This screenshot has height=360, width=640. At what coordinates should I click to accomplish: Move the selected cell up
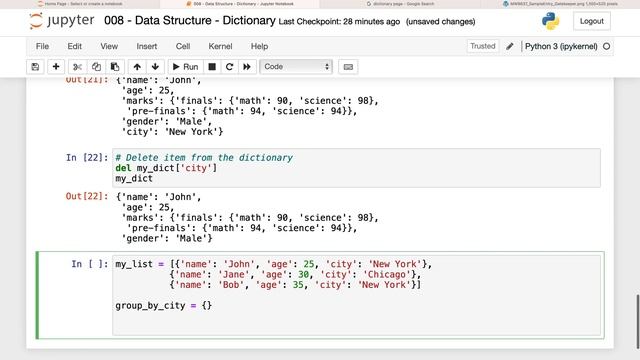click(x=137, y=67)
